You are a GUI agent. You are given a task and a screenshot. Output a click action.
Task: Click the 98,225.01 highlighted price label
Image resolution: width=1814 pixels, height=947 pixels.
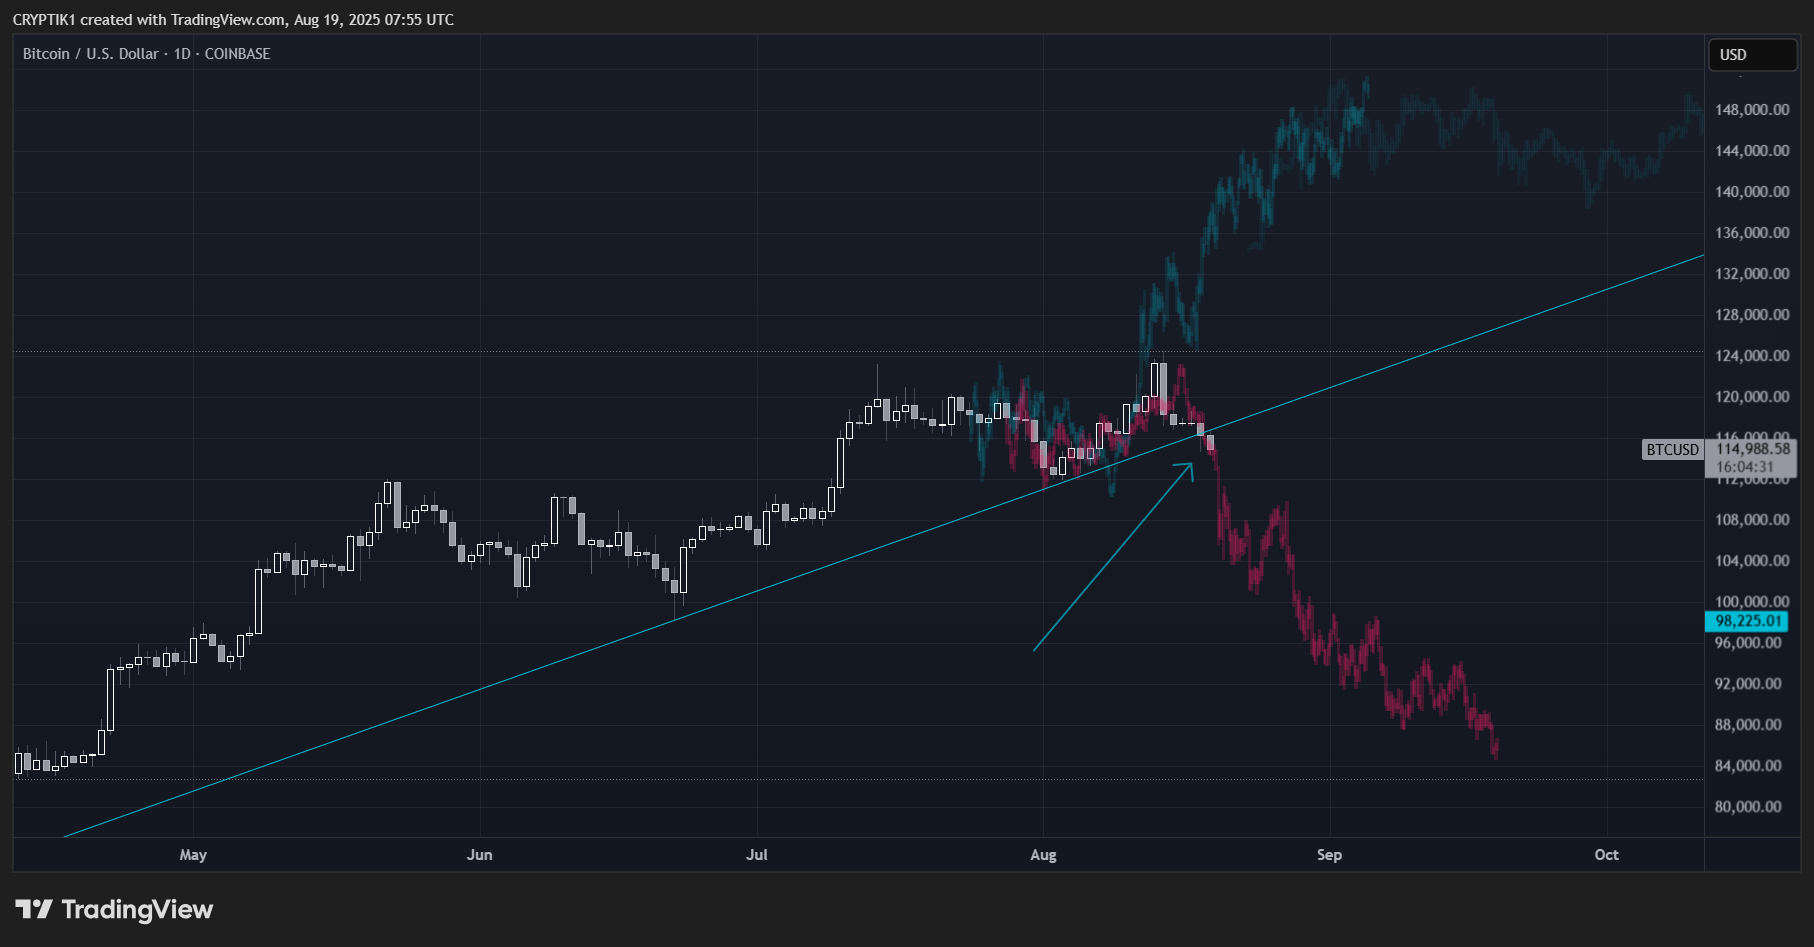click(x=1748, y=621)
